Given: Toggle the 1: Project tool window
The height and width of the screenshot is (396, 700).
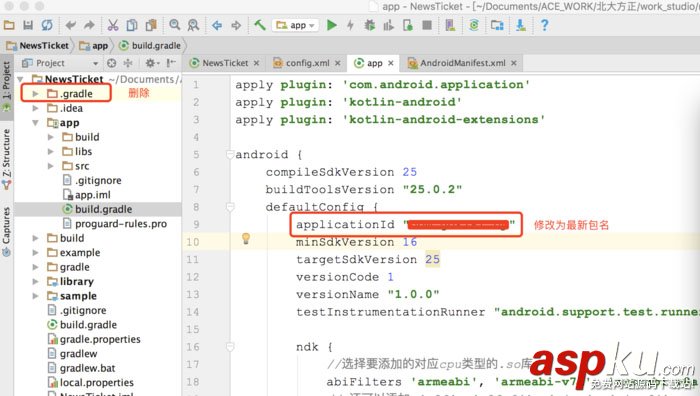Looking at the screenshot, I should tap(6, 87).
